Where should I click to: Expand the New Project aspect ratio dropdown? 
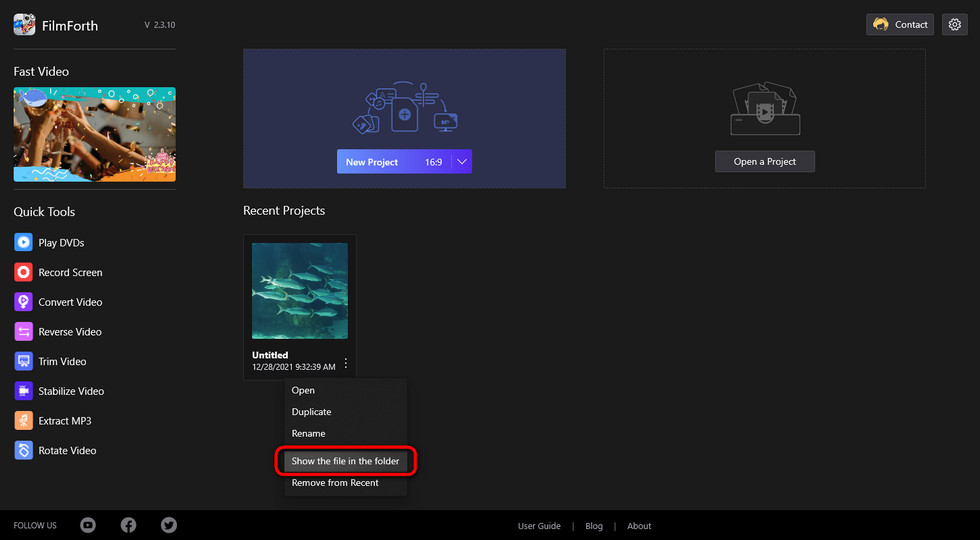tap(462, 162)
